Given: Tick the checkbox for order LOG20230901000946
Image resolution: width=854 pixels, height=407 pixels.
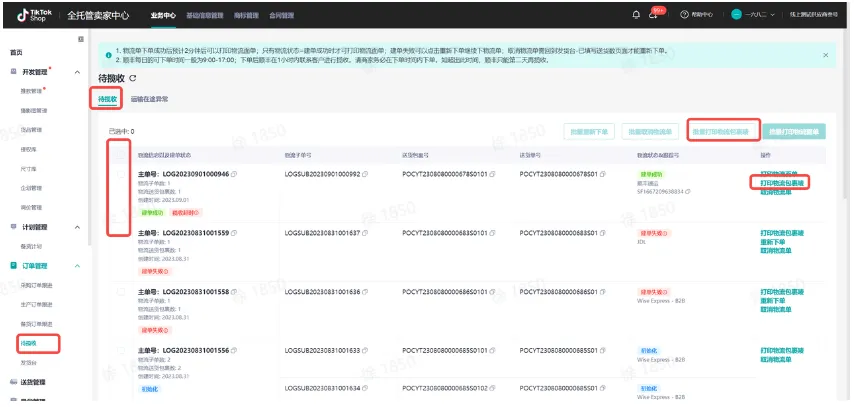Looking at the screenshot, I should (120, 174).
